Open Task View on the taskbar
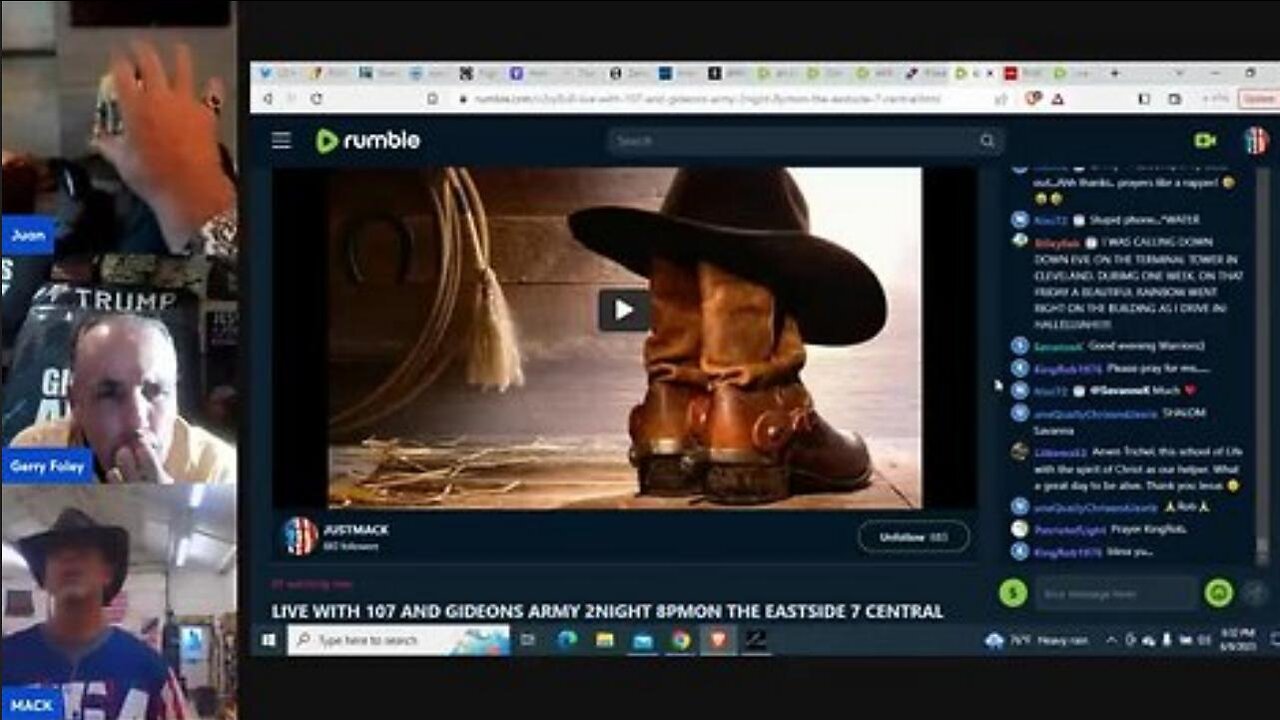The image size is (1280, 720). click(527, 640)
